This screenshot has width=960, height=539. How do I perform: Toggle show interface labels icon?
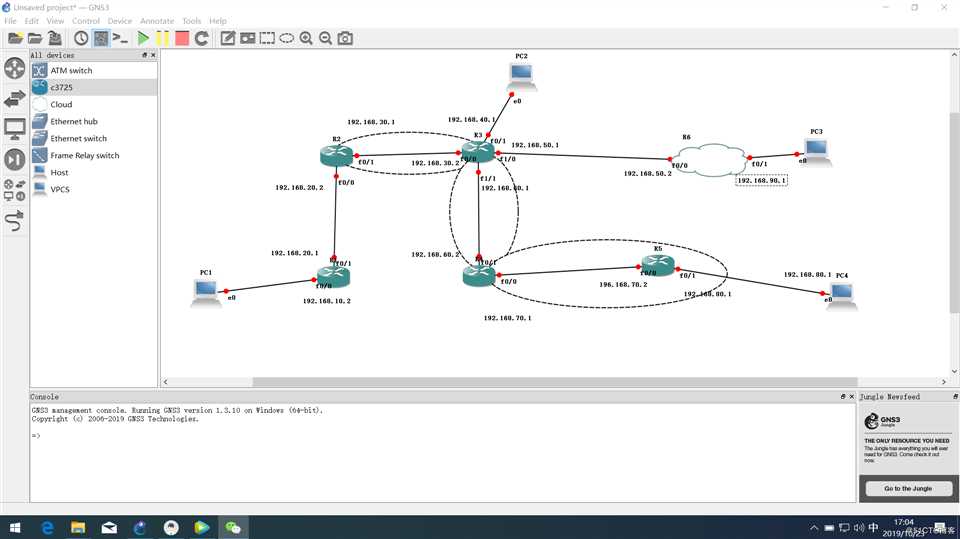point(101,38)
